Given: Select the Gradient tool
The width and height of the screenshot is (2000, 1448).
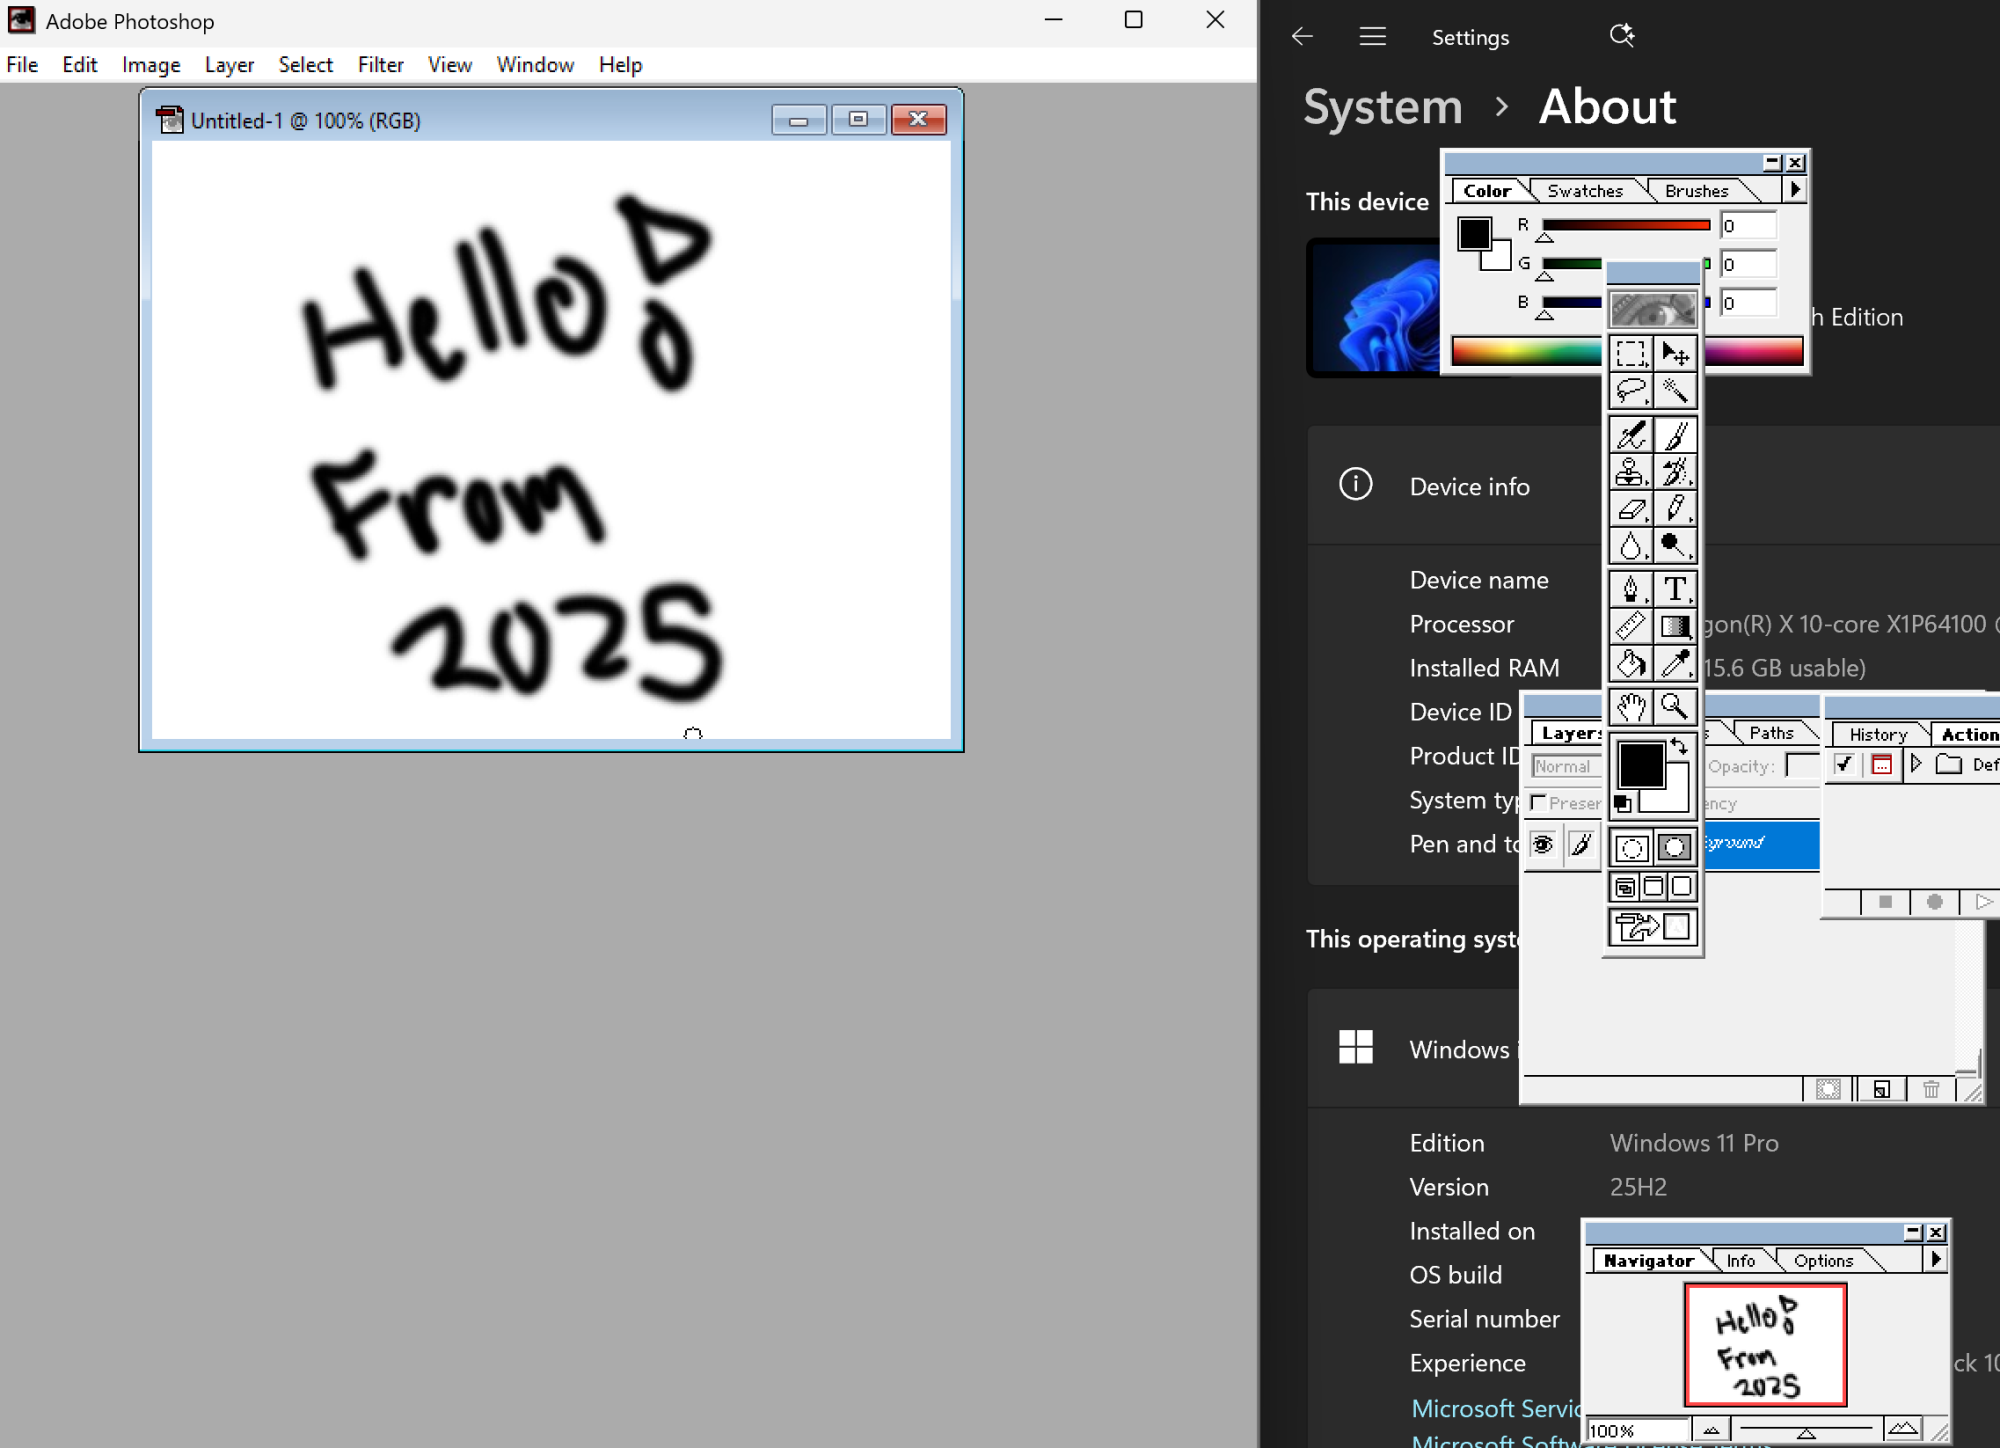Looking at the screenshot, I should [1676, 625].
